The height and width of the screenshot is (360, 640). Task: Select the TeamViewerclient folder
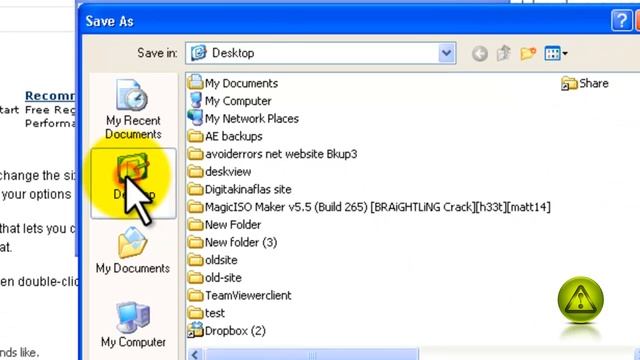click(240, 296)
